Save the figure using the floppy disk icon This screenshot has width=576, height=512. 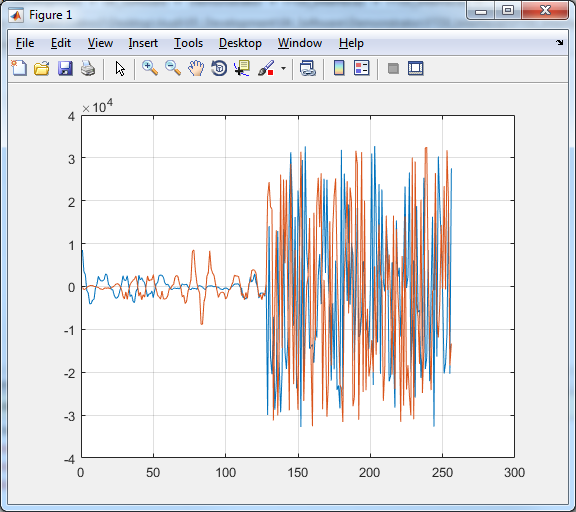click(65, 68)
